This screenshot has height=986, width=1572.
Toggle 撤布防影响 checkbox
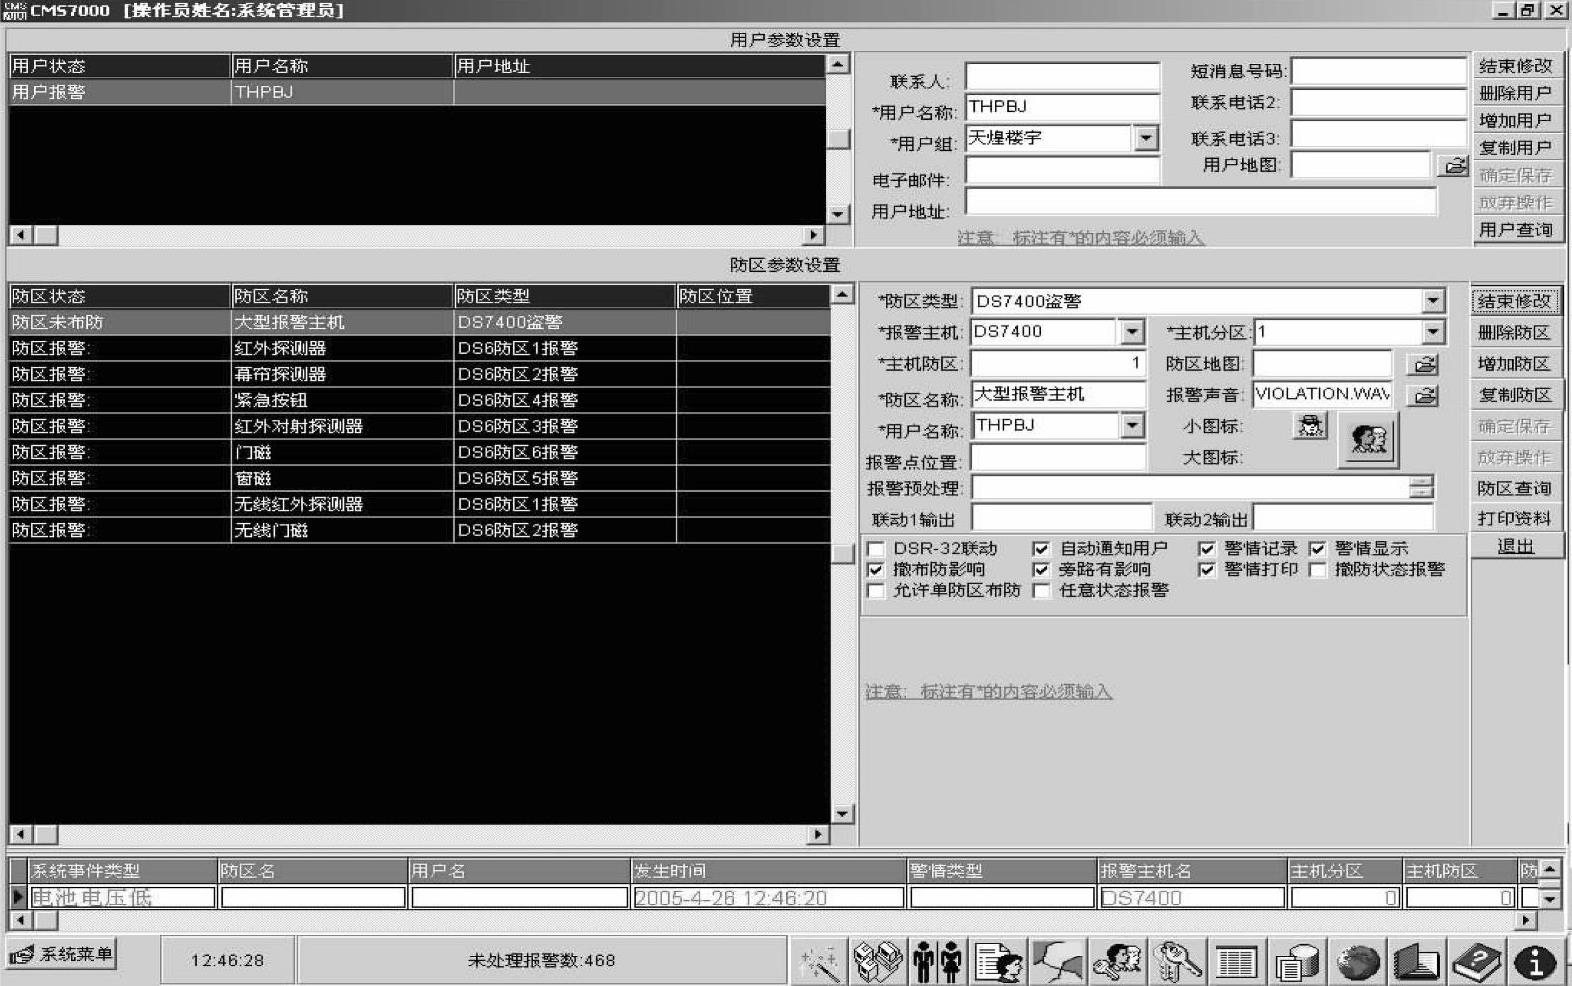coord(876,570)
